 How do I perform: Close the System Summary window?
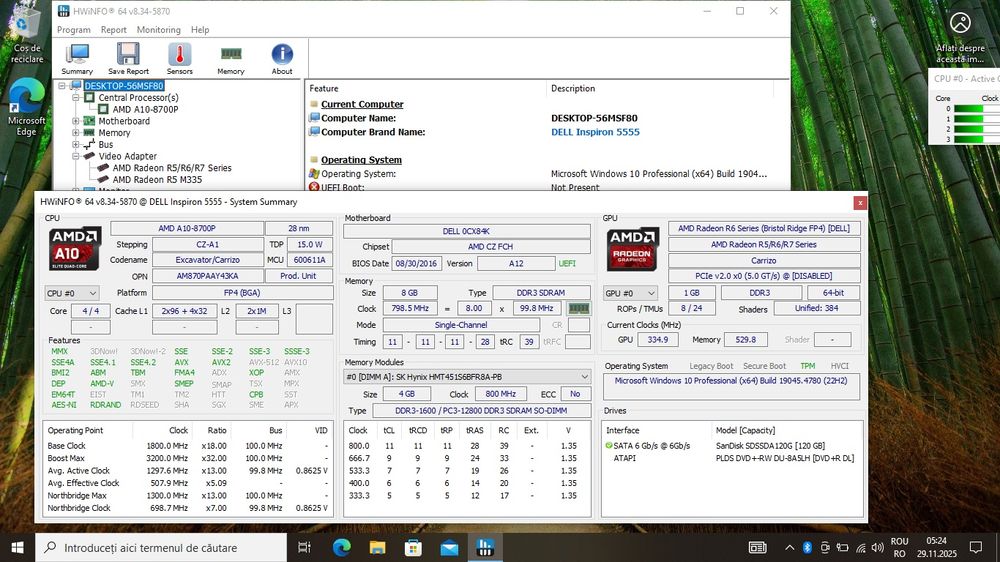860,202
